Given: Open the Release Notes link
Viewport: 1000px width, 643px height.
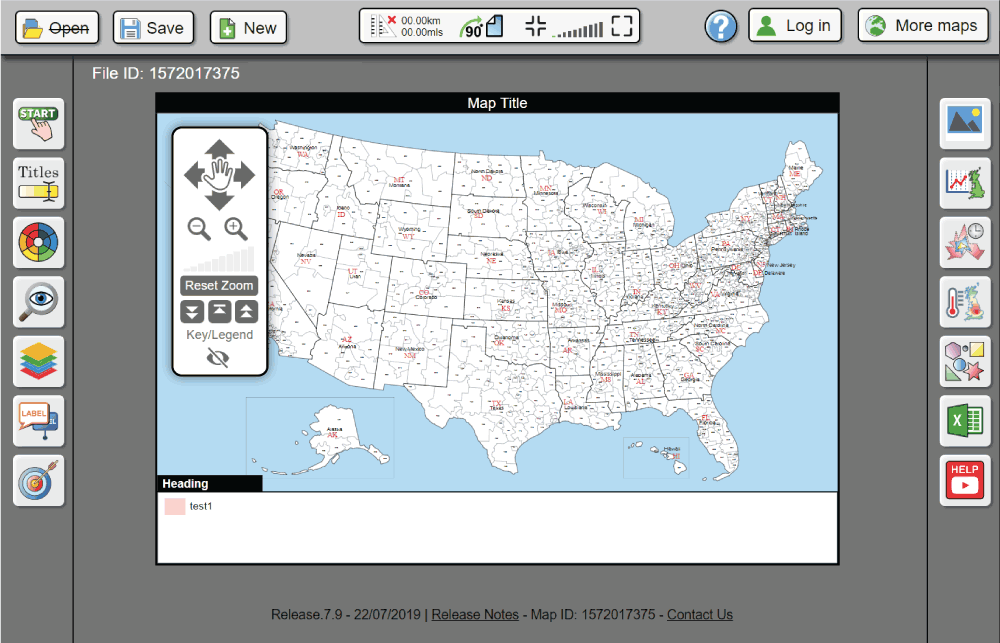Looking at the screenshot, I should pyautogui.click(x=475, y=614).
